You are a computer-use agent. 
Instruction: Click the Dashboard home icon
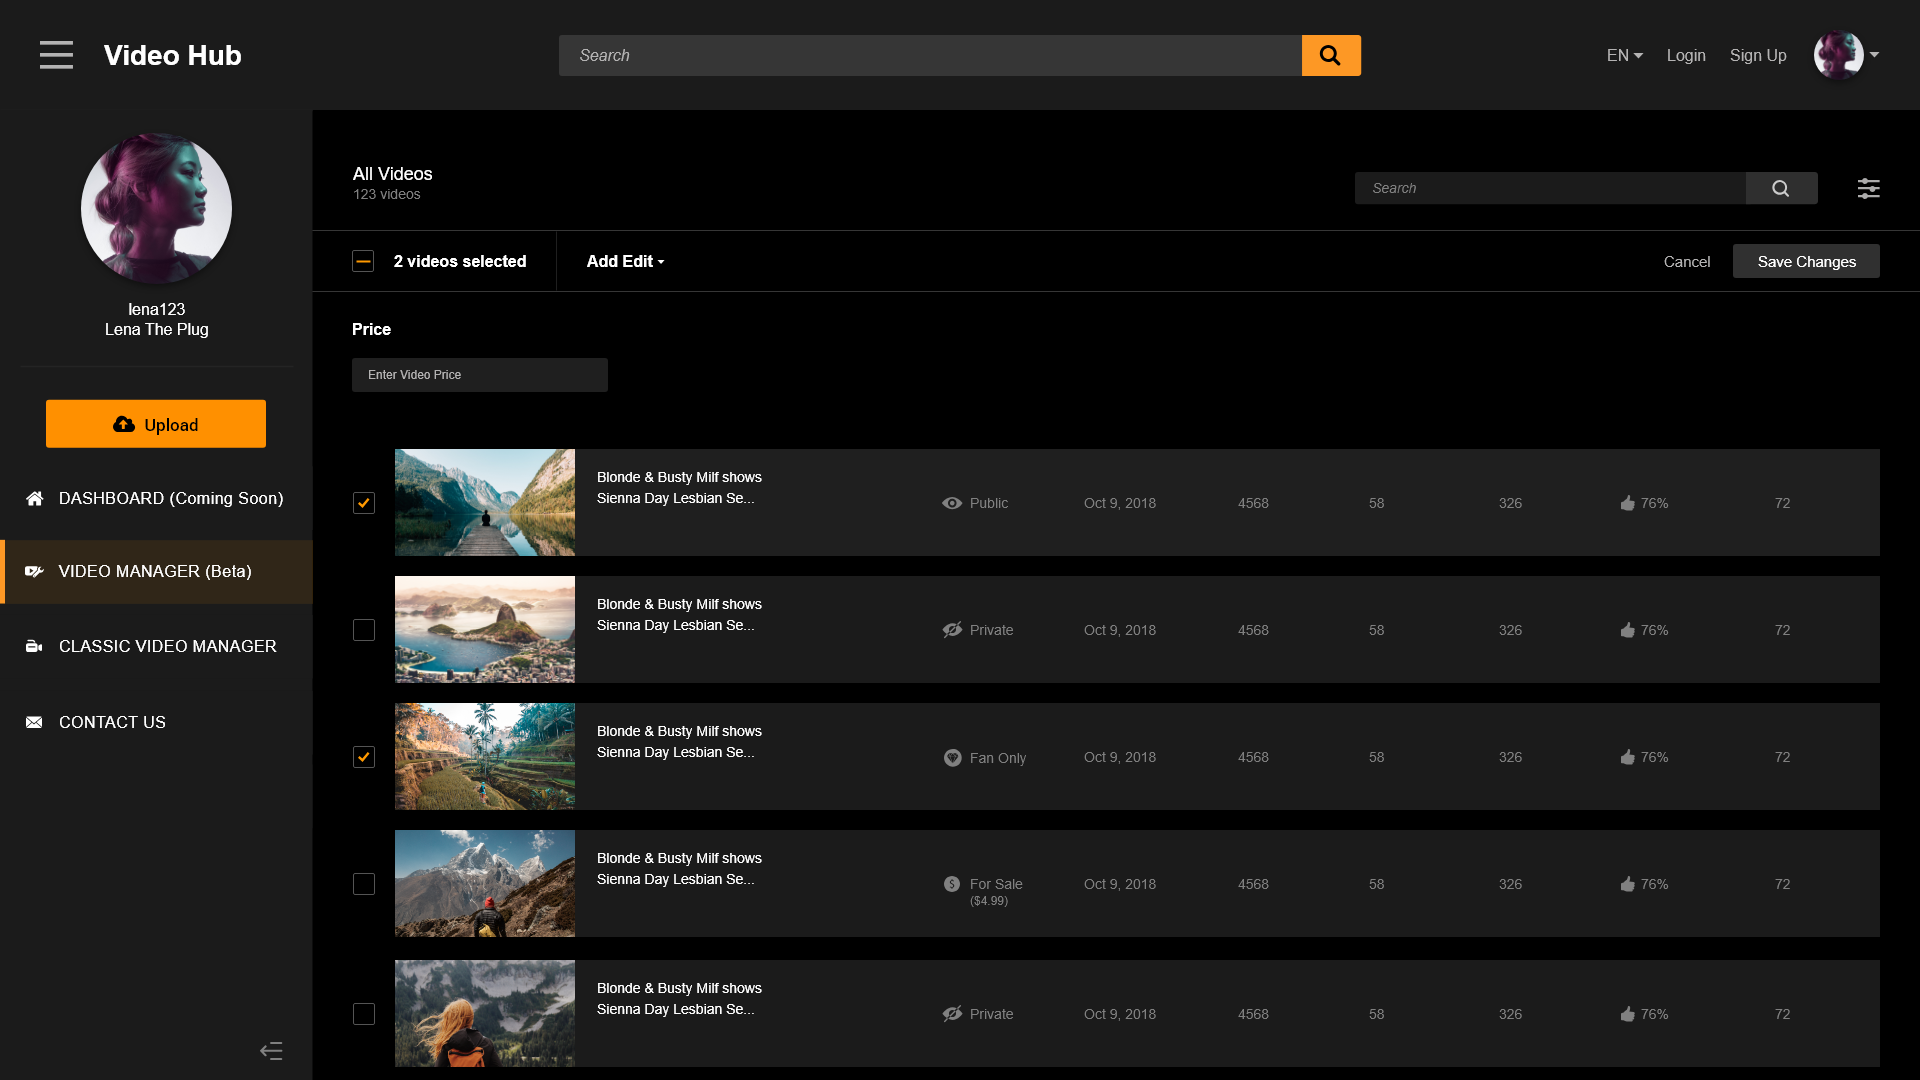tap(35, 498)
